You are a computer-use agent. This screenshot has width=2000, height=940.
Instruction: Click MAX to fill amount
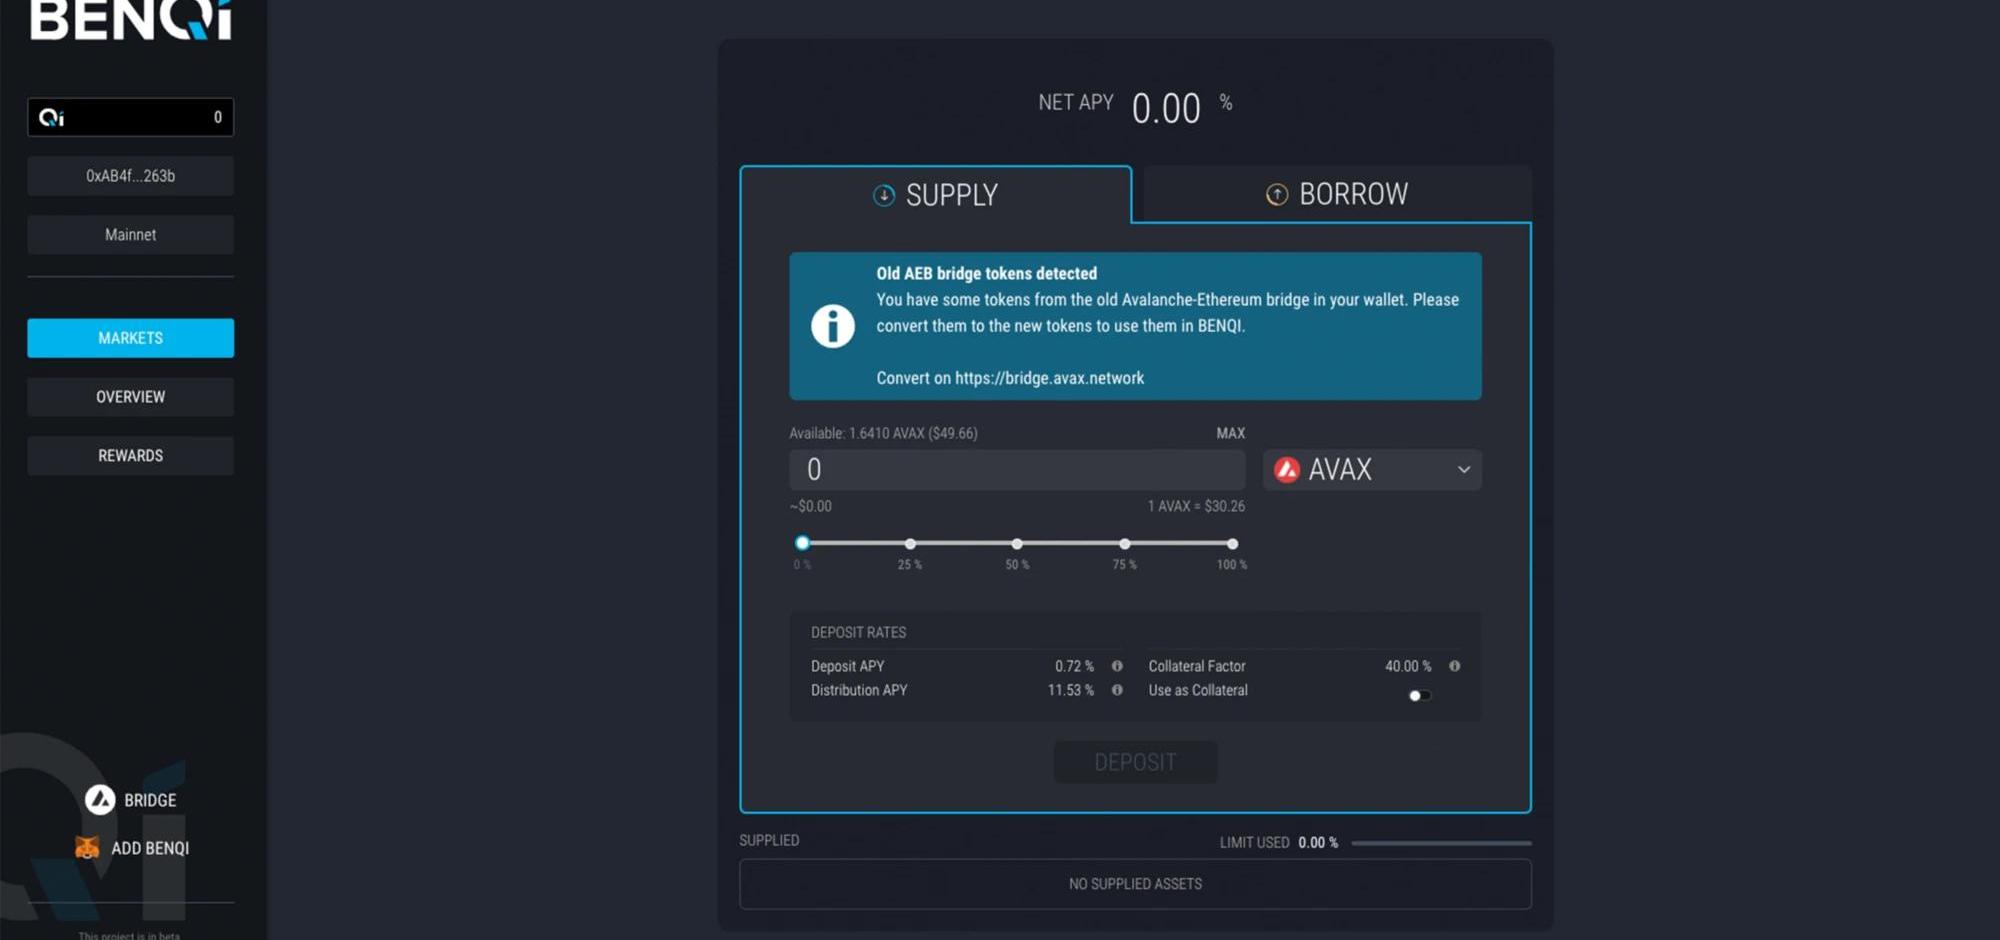pyautogui.click(x=1230, y=433)
